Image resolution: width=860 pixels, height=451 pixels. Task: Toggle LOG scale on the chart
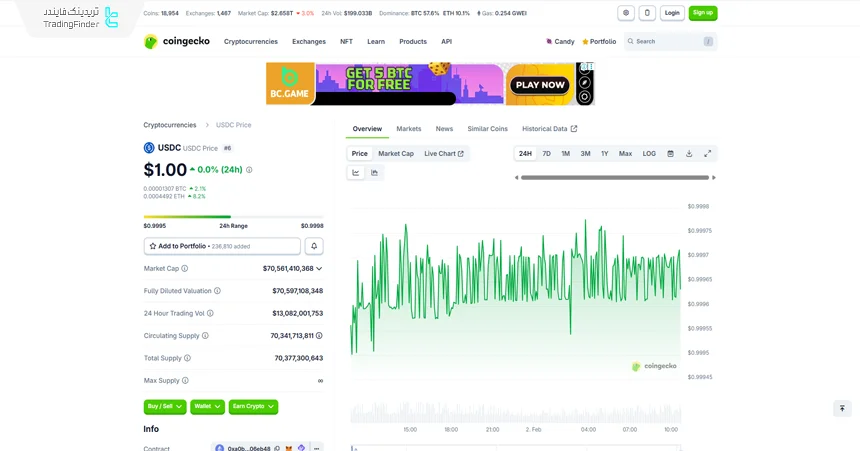(649, 154)
